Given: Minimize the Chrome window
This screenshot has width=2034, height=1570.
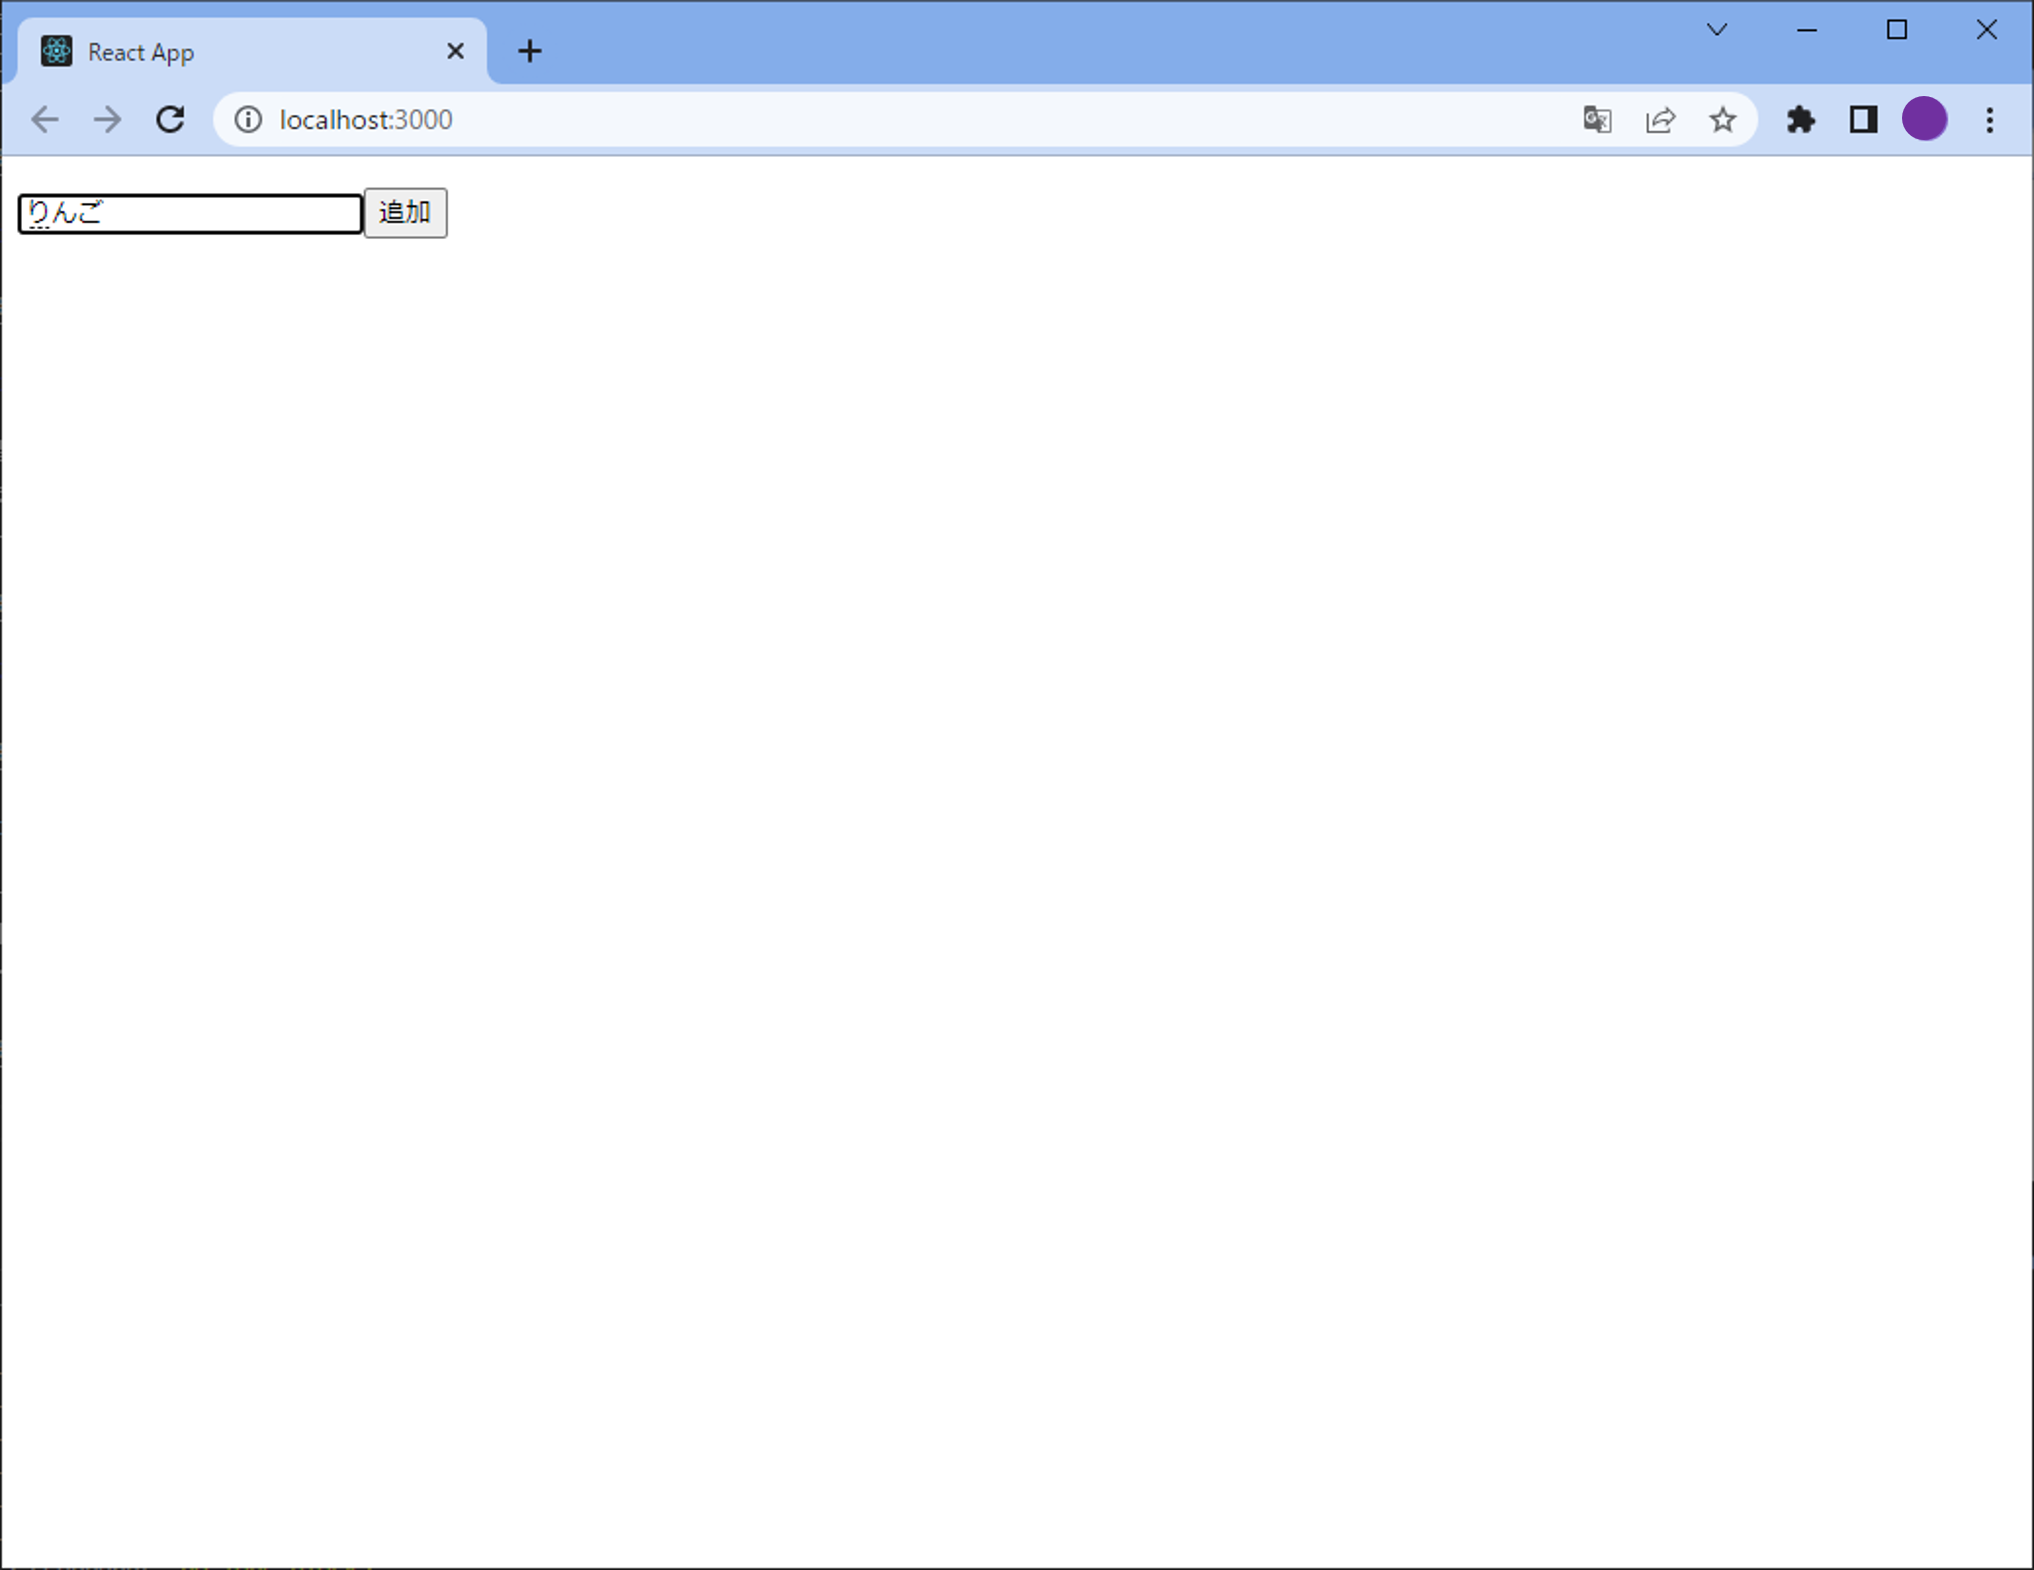Looking at the screenshot, I should [1807, 30].
